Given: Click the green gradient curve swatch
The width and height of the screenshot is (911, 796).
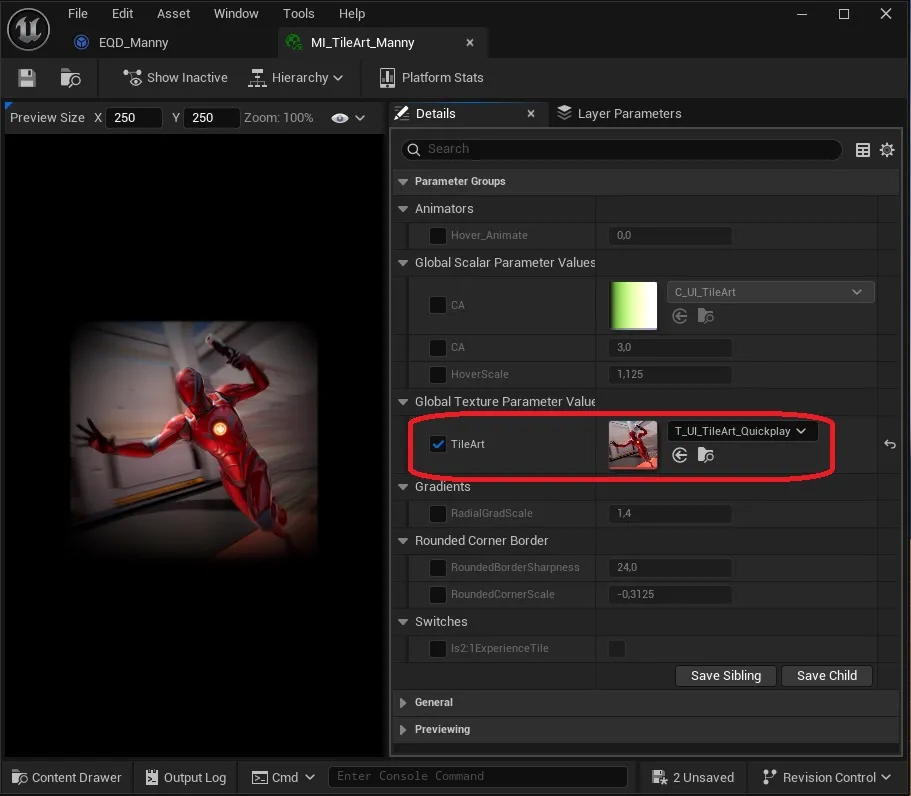Looking at the screenshot, I should point(633,306).
